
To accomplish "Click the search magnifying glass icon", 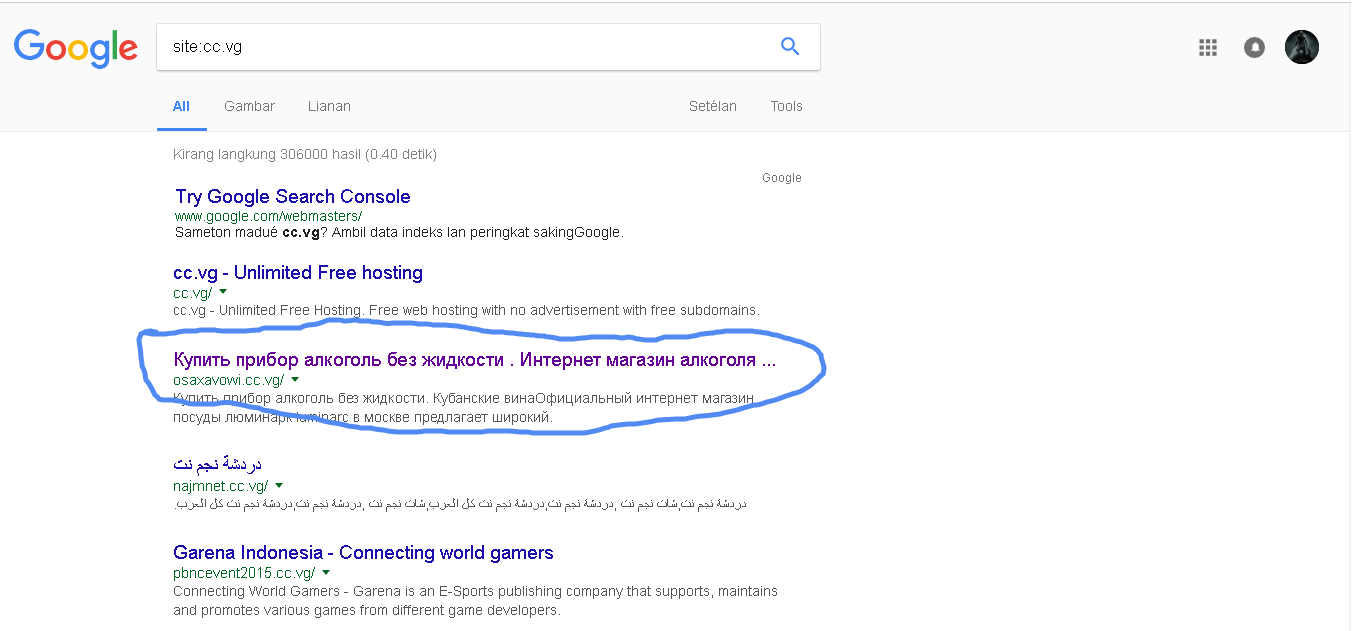I will point(789,46).
